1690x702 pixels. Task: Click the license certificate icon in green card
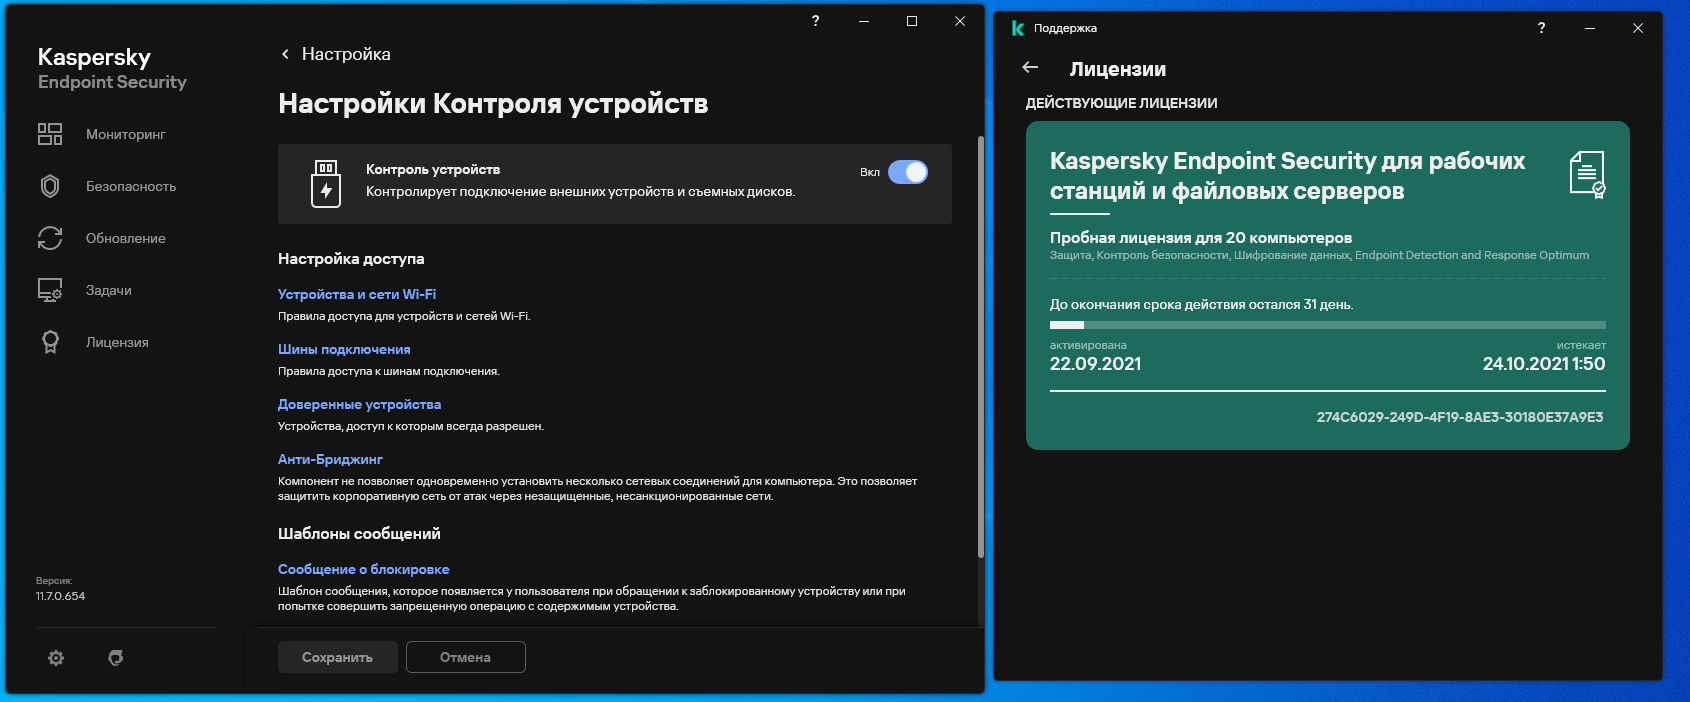pyautogui.click(x=1587, y=175)
